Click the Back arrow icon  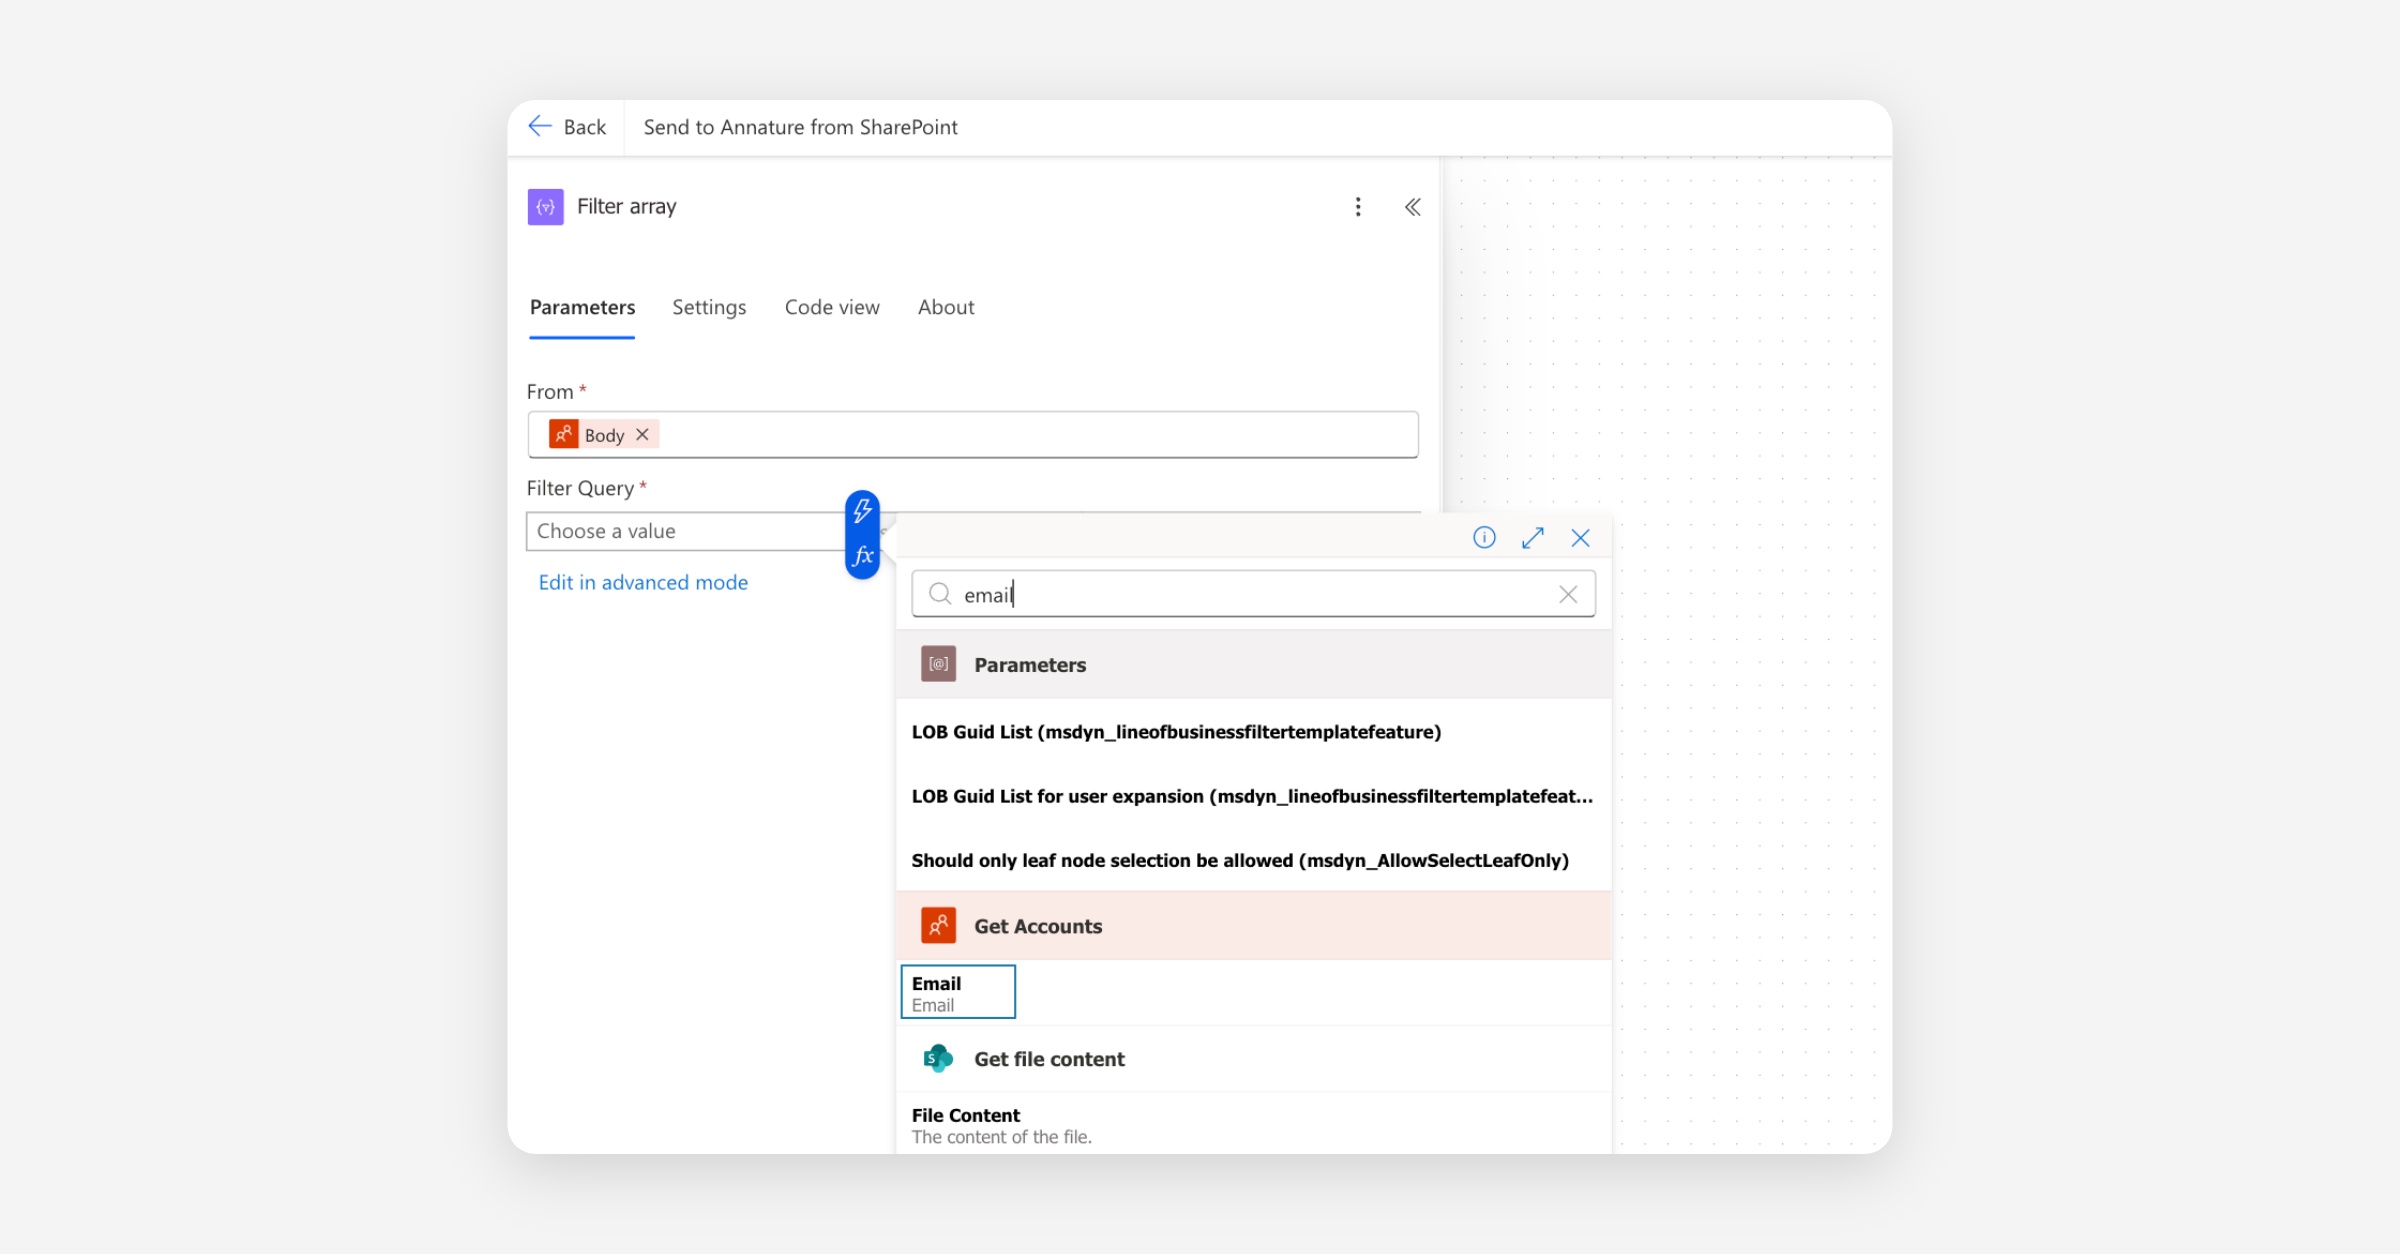click(540, 126)
